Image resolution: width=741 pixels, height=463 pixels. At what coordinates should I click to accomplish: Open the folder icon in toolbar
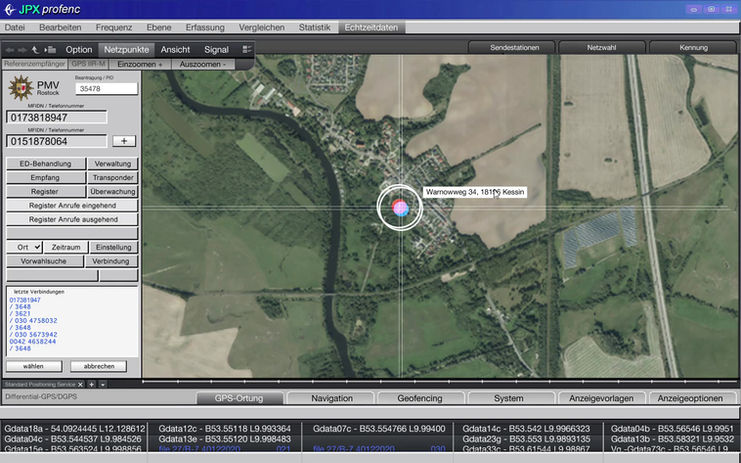[50, 50]
